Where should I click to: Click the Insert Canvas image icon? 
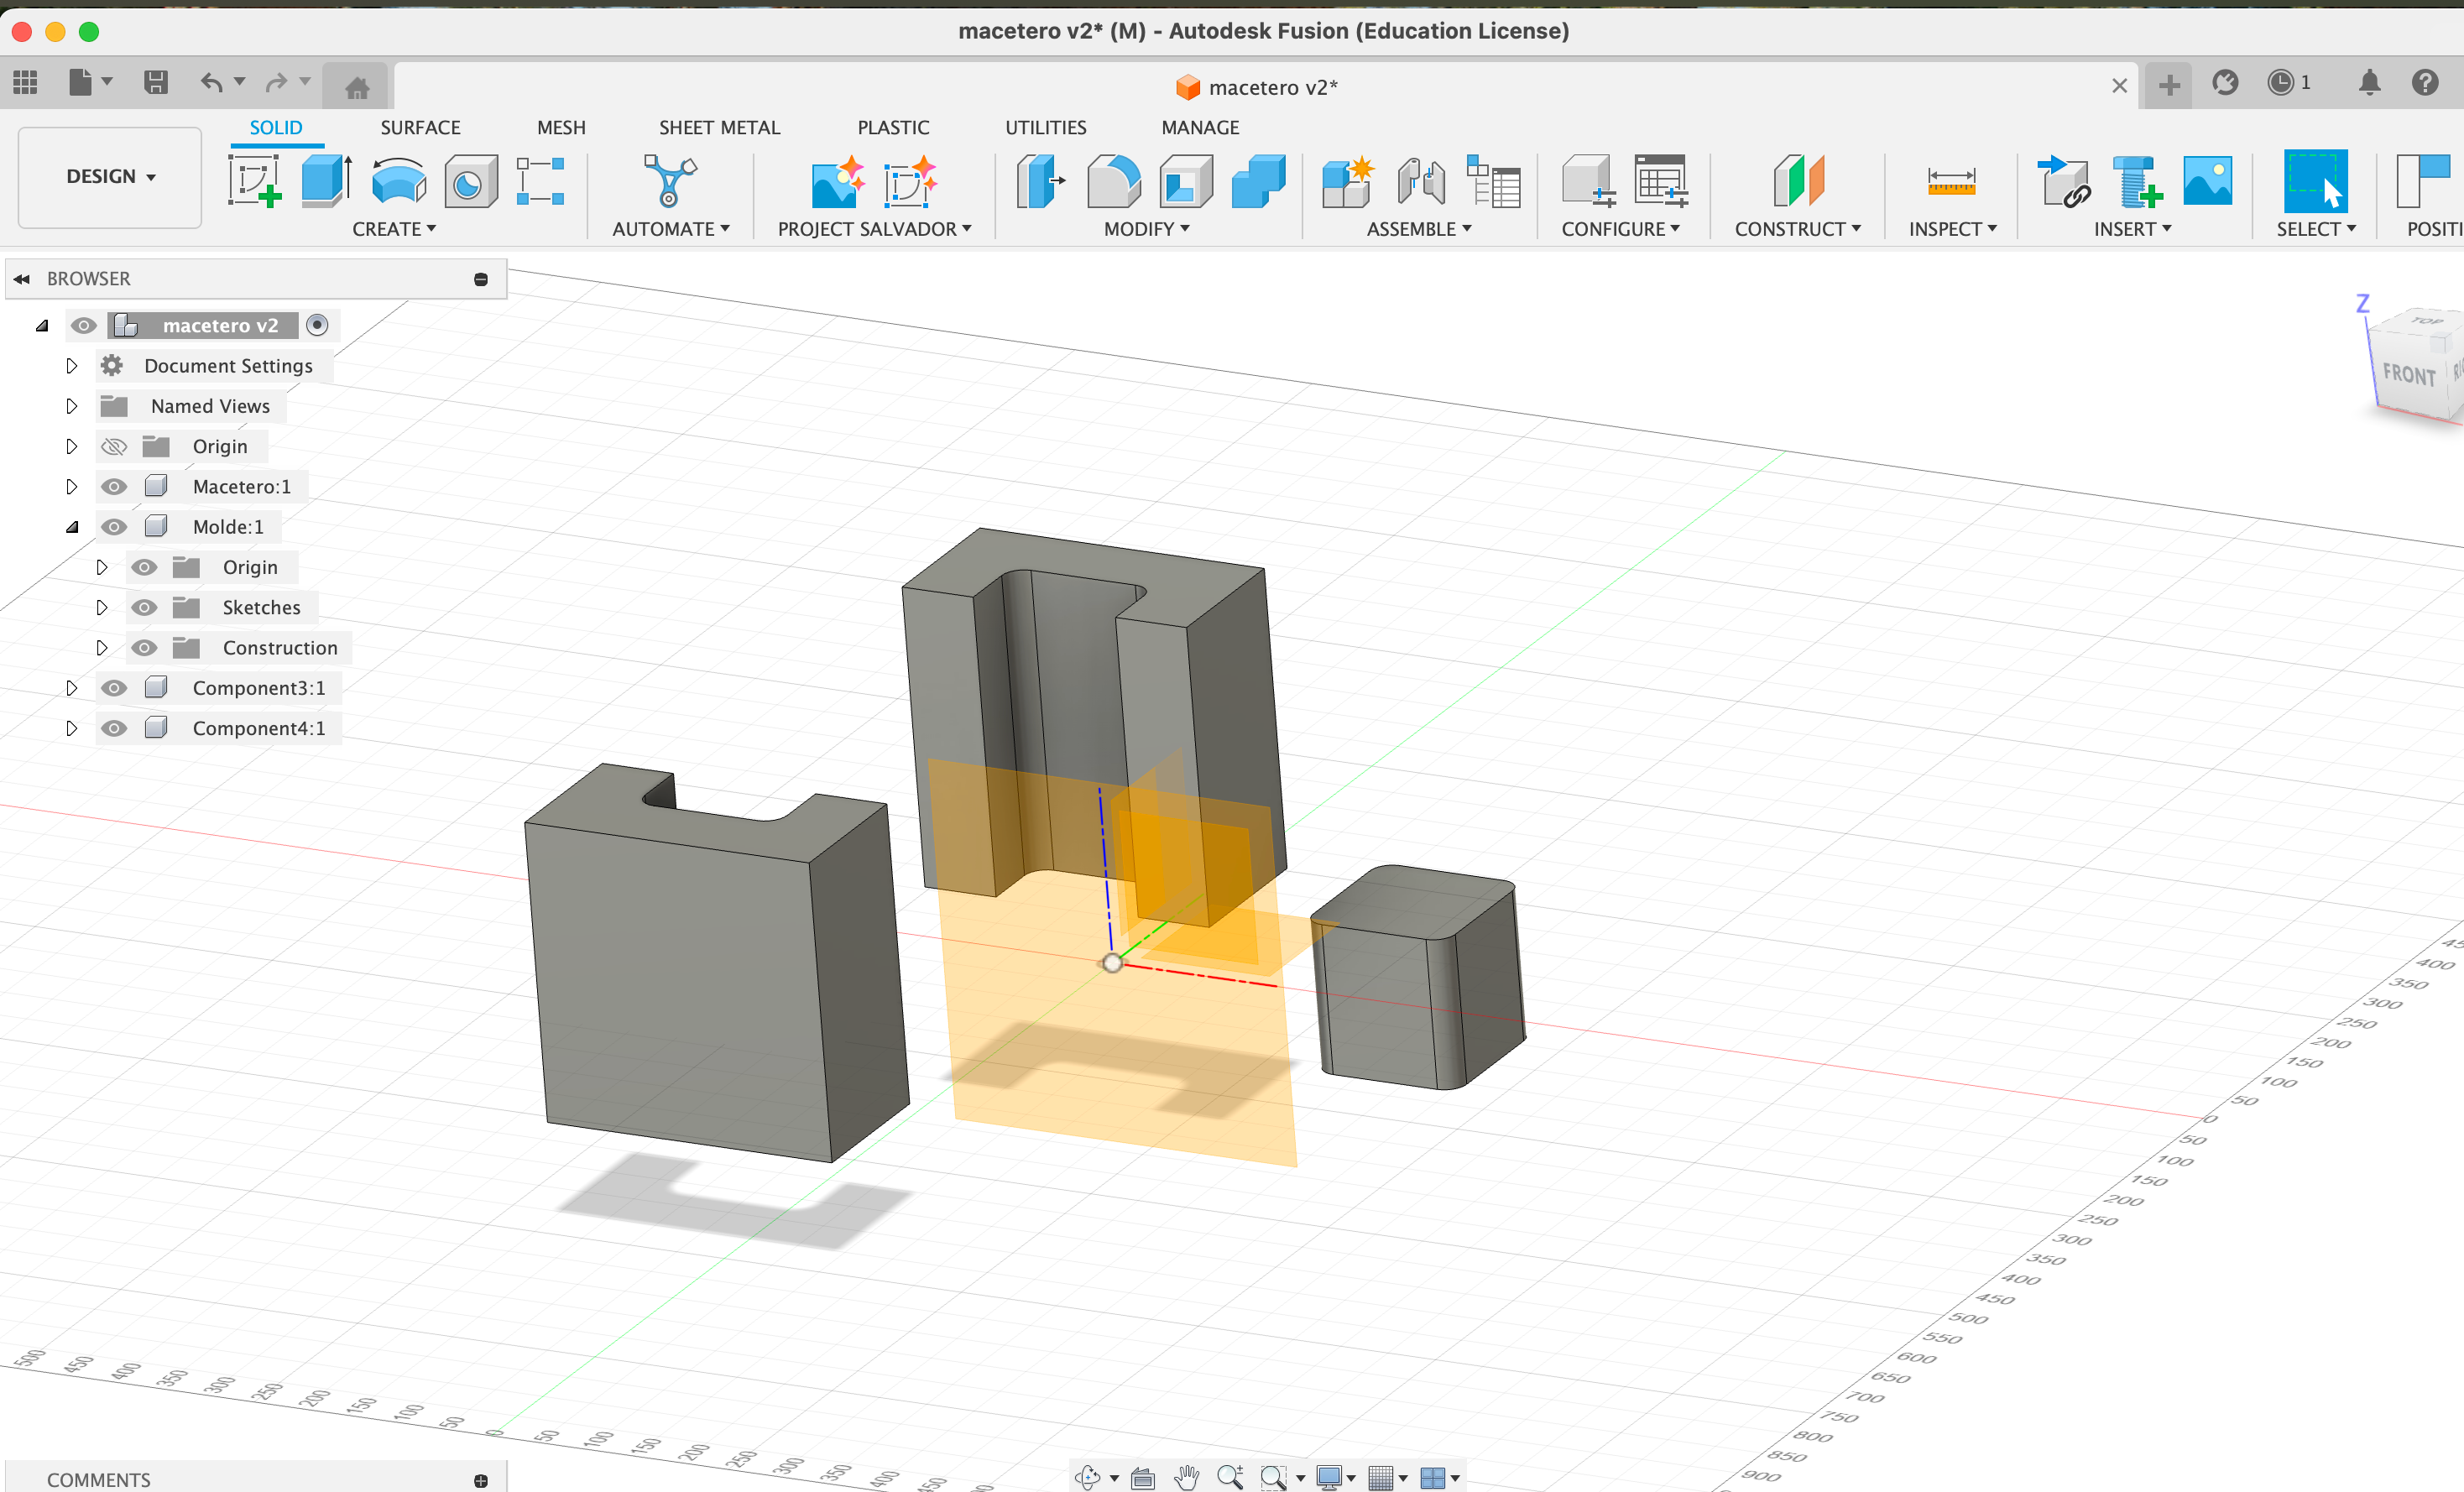pos(2208,181)
